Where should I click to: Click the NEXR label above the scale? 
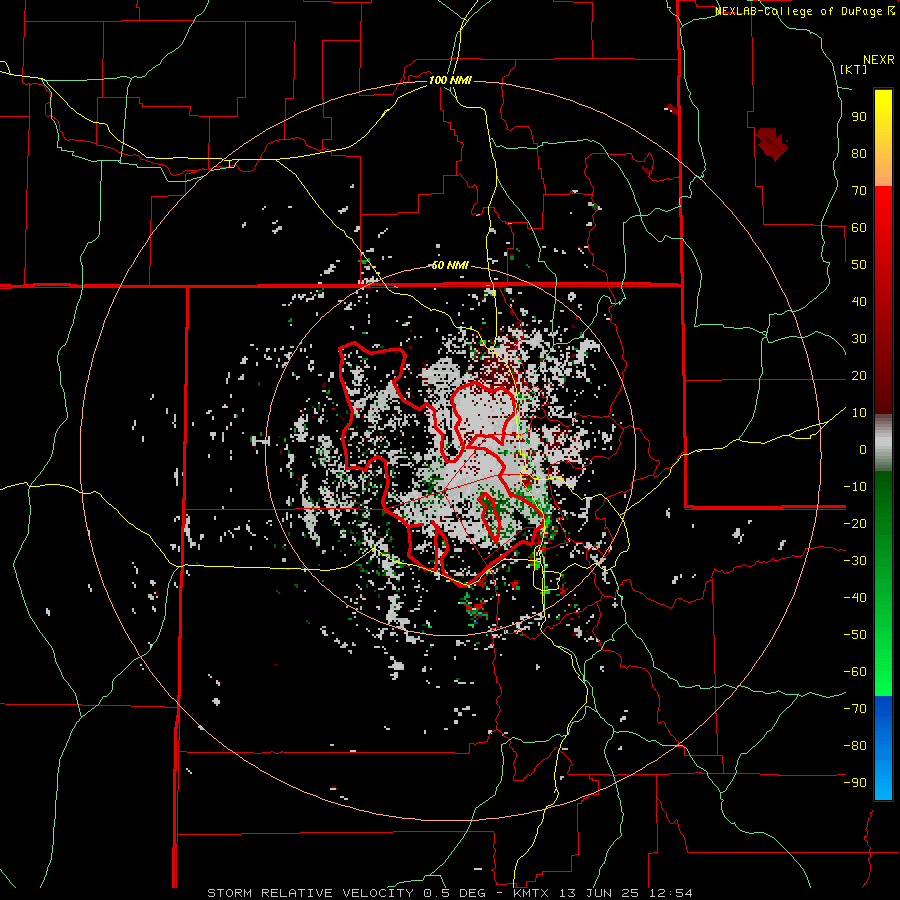879,60
